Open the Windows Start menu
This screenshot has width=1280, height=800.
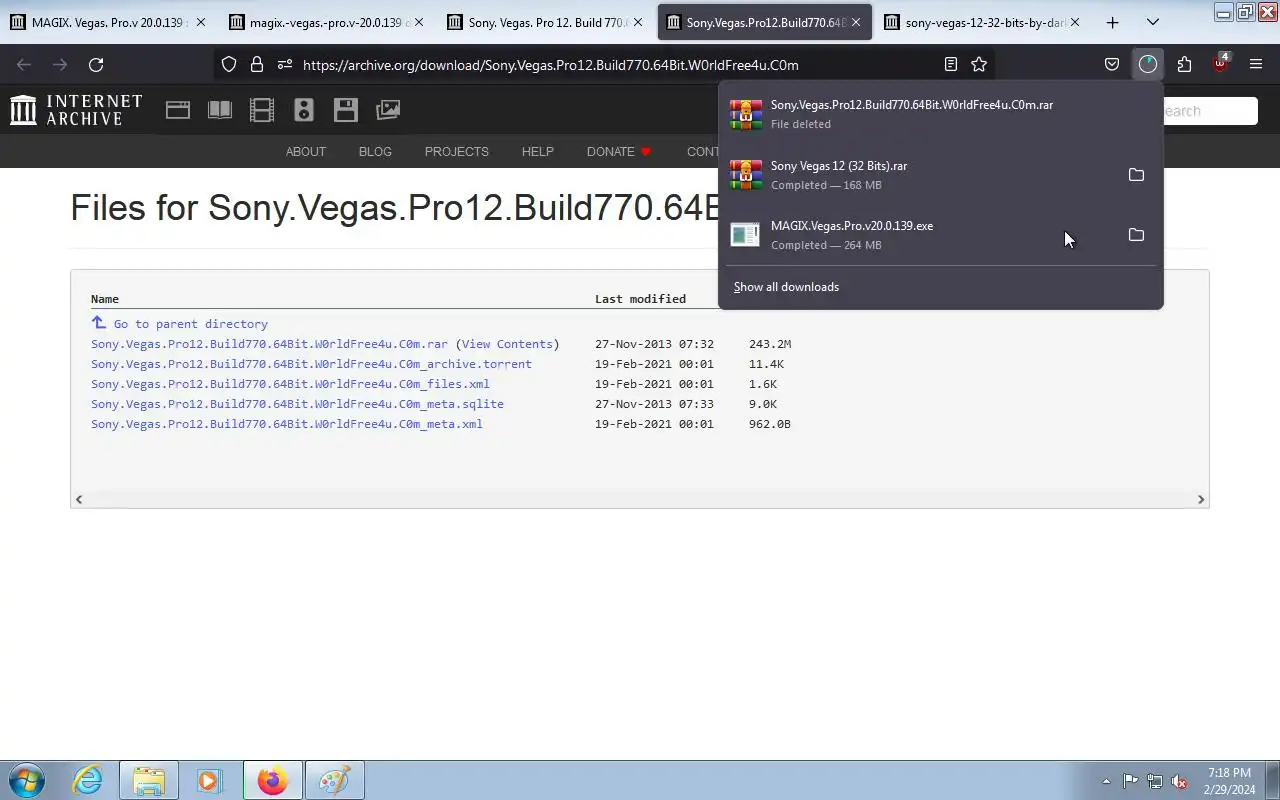pyautogui.click(x=27, y=780)
